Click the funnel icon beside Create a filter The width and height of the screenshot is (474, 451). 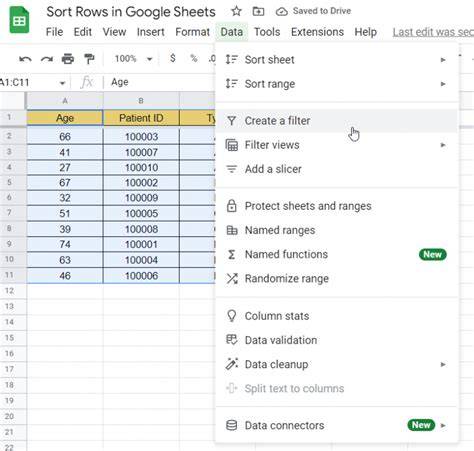[x=231, y=121]
